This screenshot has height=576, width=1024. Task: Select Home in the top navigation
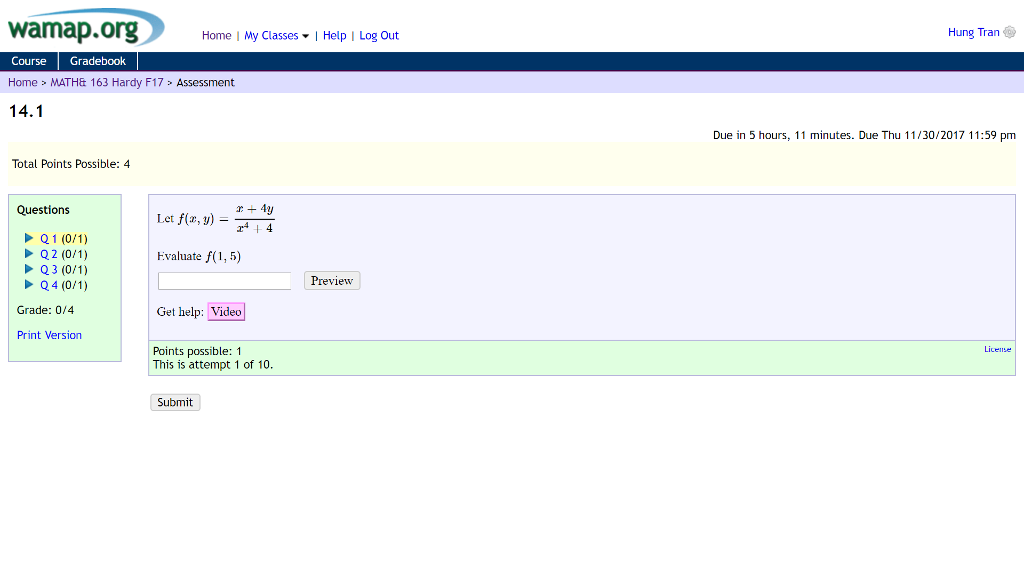(216, 35)
